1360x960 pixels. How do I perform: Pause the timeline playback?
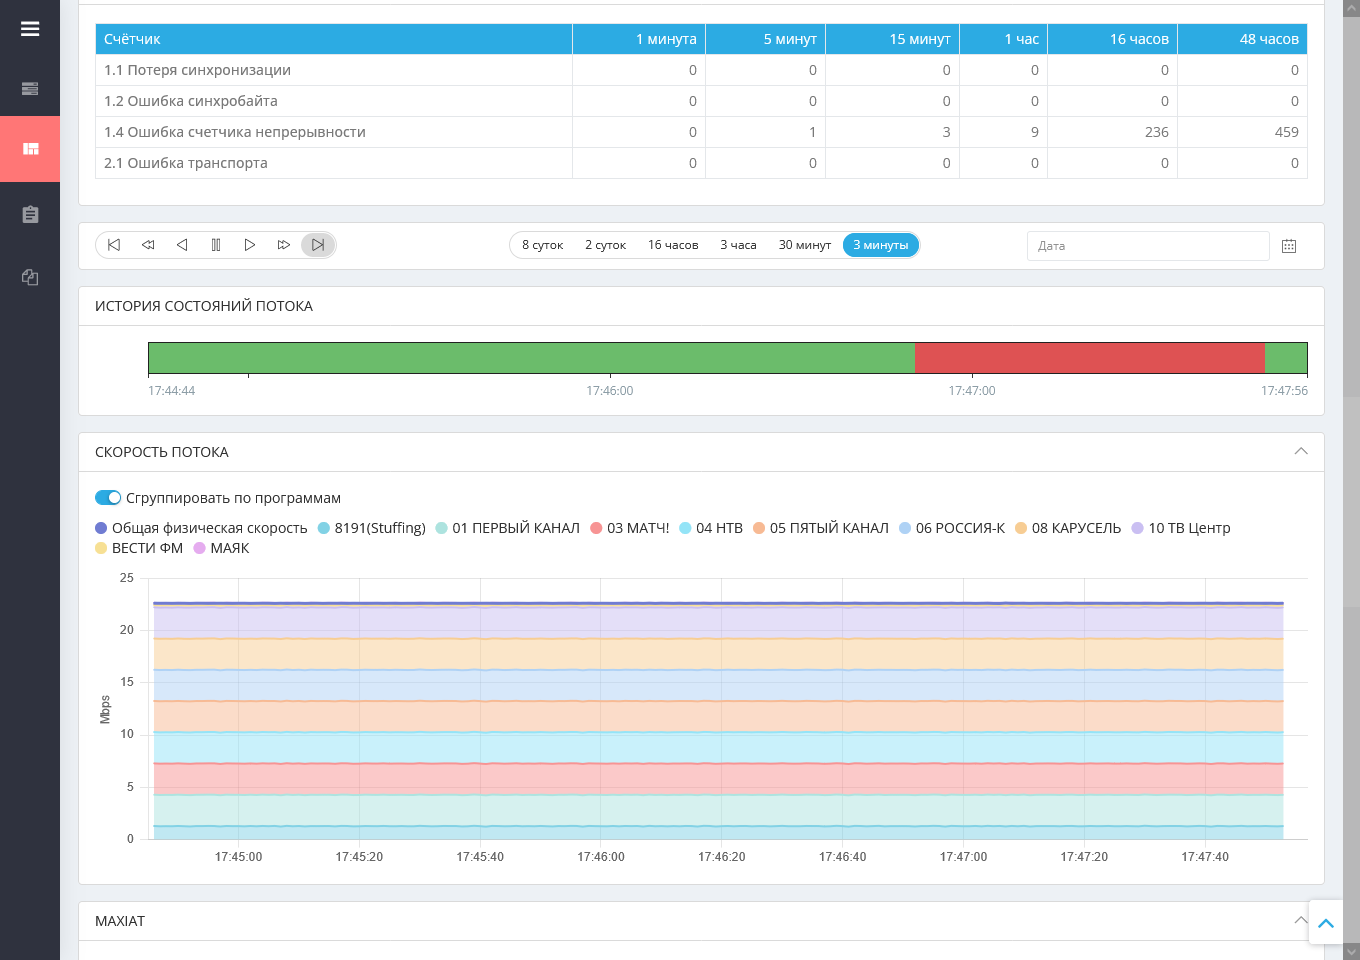pyautogui.click(x=216, y=245)
